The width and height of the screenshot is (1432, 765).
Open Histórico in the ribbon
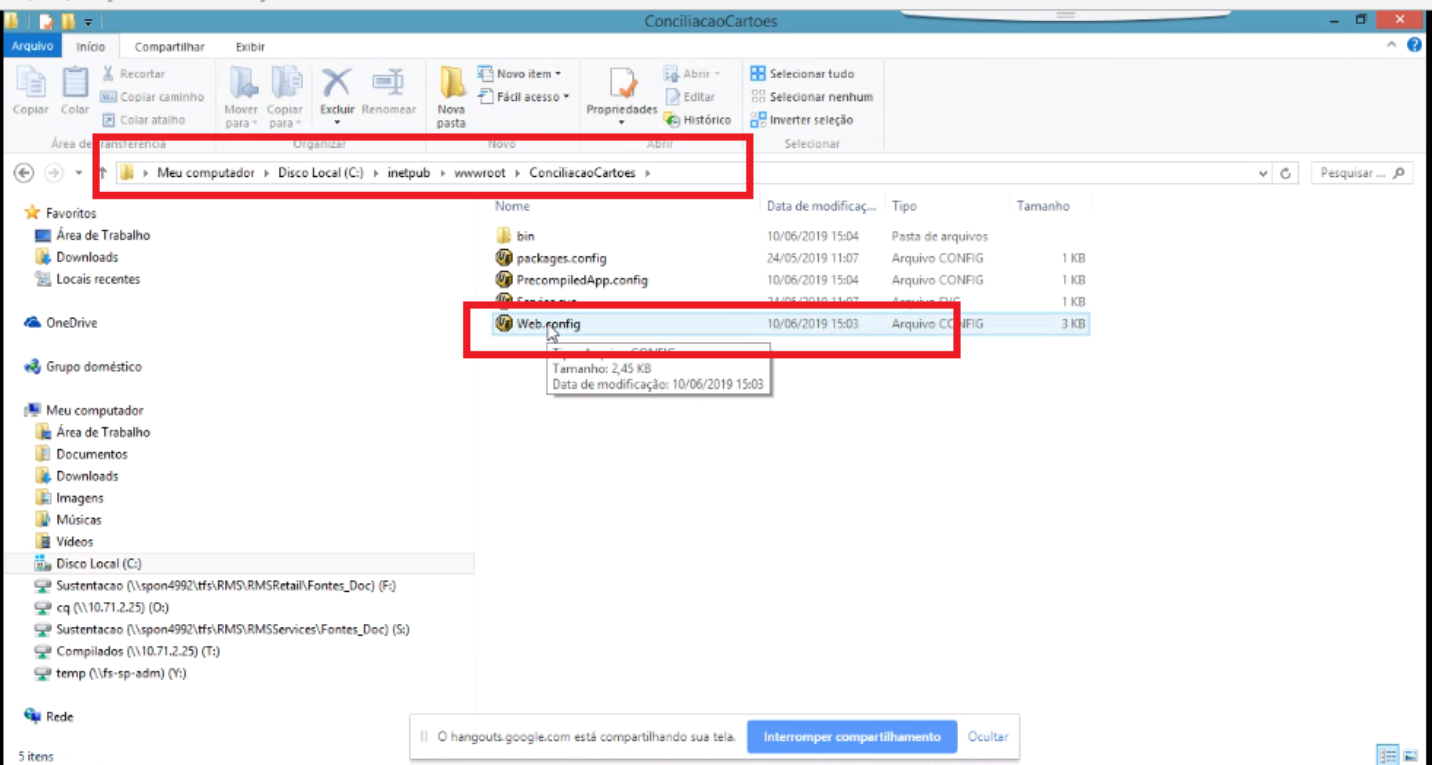(x=697, y=120)
